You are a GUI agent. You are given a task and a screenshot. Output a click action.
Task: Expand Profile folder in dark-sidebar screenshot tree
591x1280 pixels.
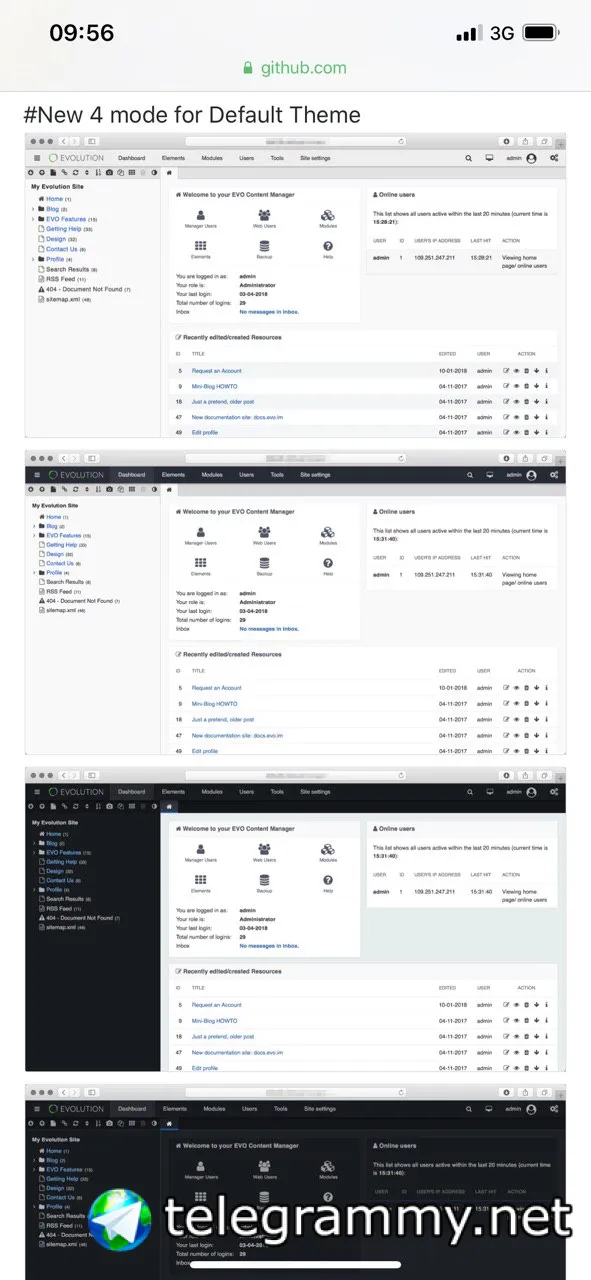point(34,890)
